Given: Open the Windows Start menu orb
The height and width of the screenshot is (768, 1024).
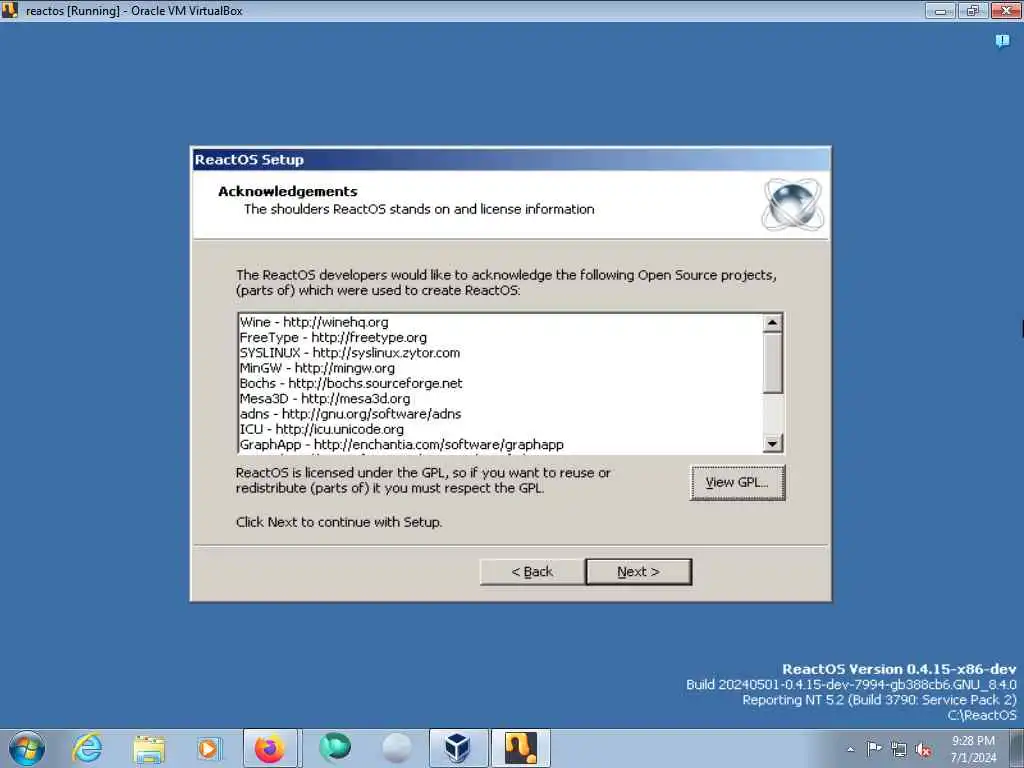Looking at the screenshot, I should tap(27, 748).
